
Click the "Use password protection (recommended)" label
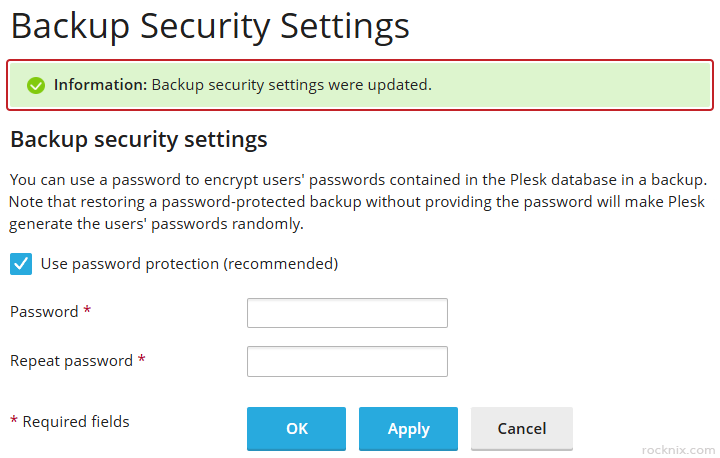click(189, 264)
